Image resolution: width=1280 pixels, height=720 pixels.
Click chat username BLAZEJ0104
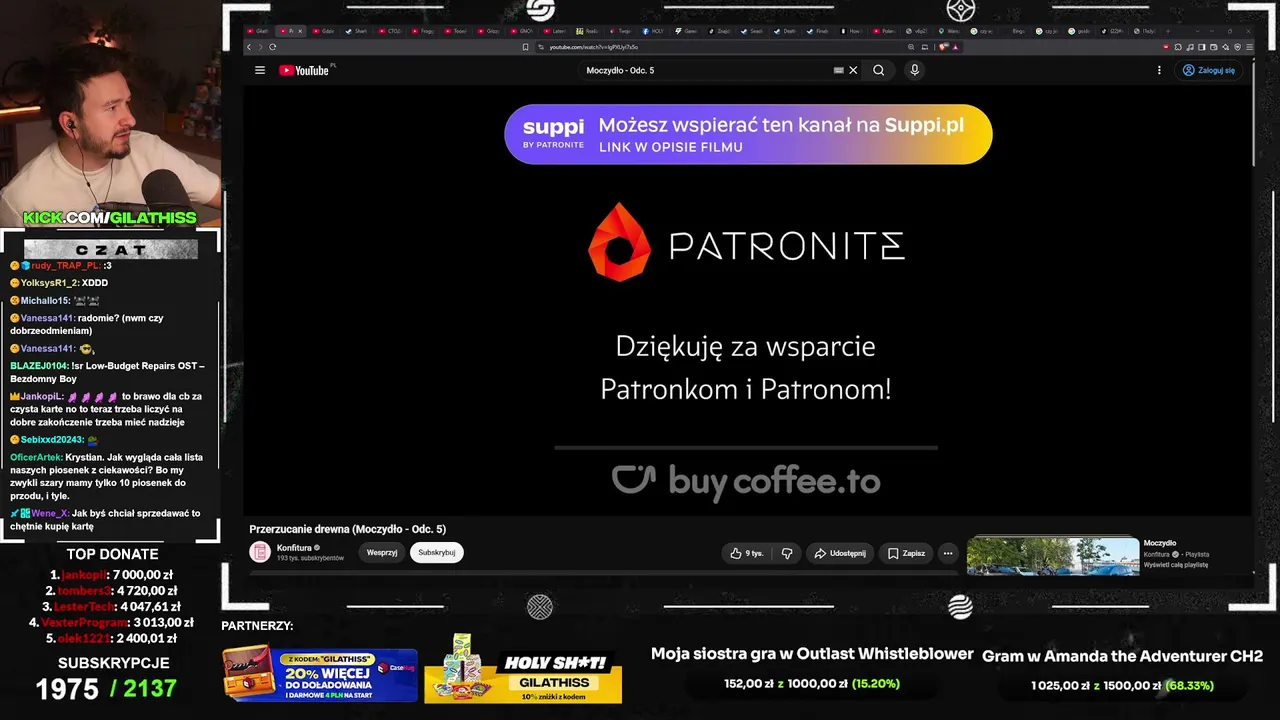(x=39, y=366)
